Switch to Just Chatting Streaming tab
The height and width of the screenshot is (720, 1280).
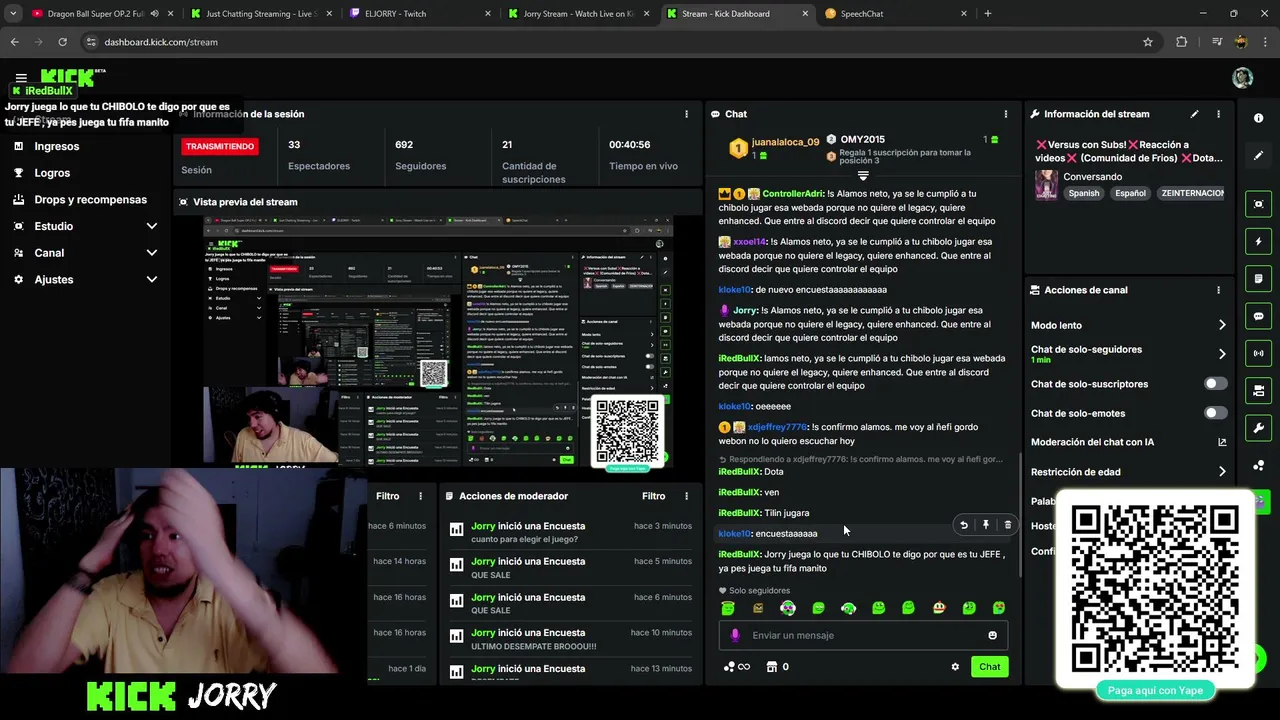pos(262,14)
